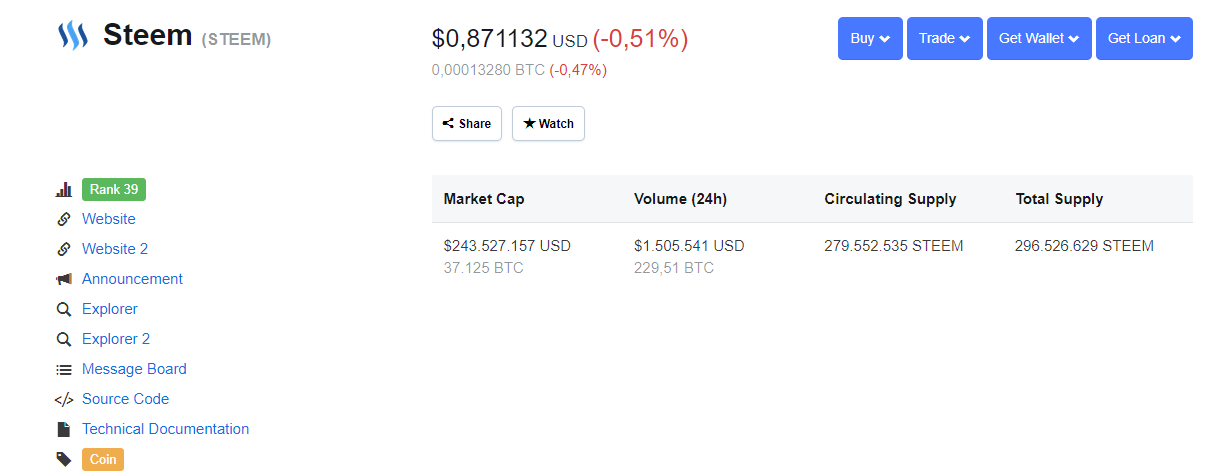Click the magnifier icon beside Explorer
The image size is (1216, 476).
[64, 309]
